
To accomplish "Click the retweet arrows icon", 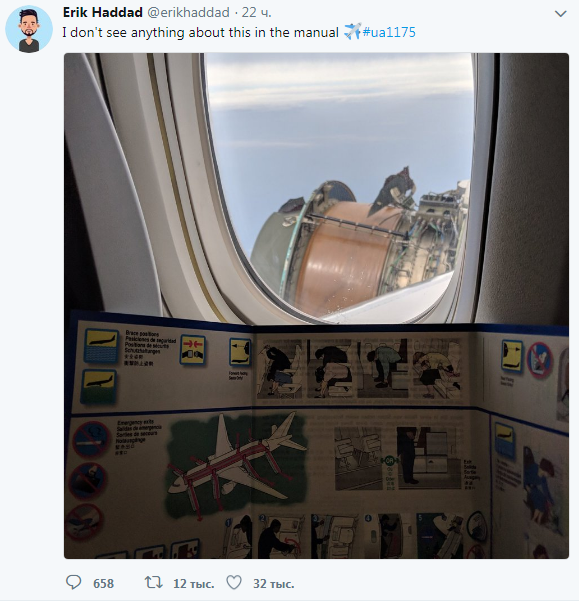I will tap(154, 583).
